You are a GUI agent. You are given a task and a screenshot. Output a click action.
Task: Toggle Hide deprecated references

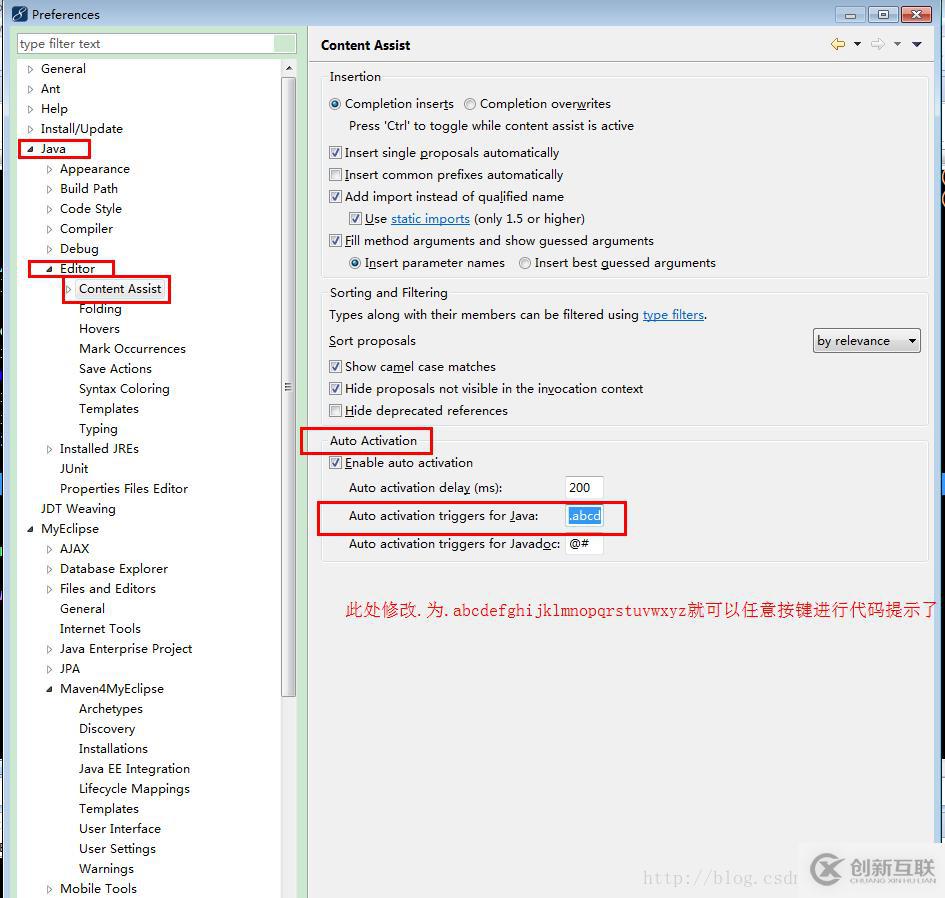[x=336, y=410]
